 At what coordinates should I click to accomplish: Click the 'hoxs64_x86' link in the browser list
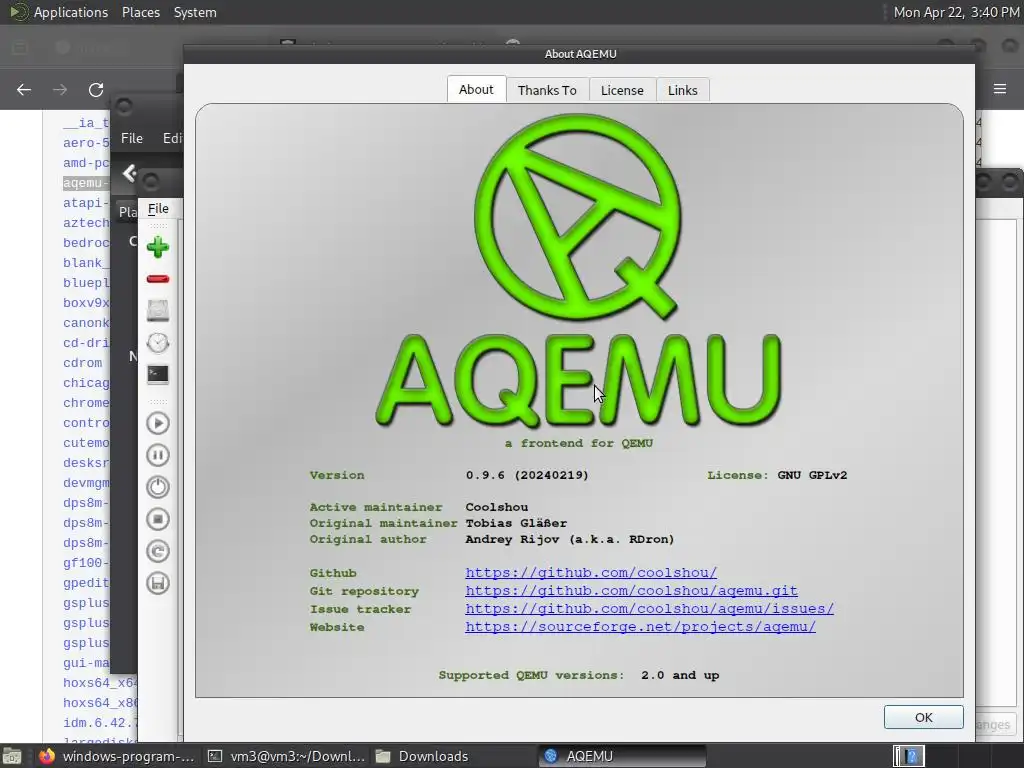coord(100,703)
